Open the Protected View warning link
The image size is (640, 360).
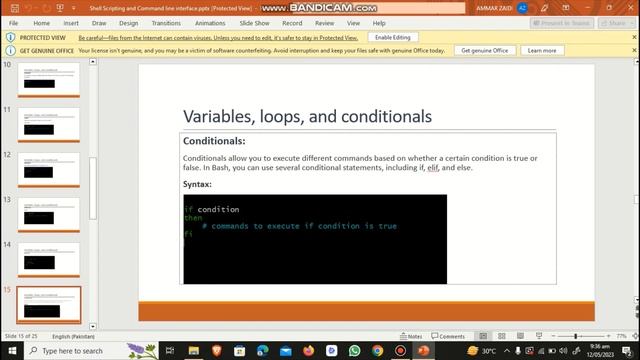218,38
